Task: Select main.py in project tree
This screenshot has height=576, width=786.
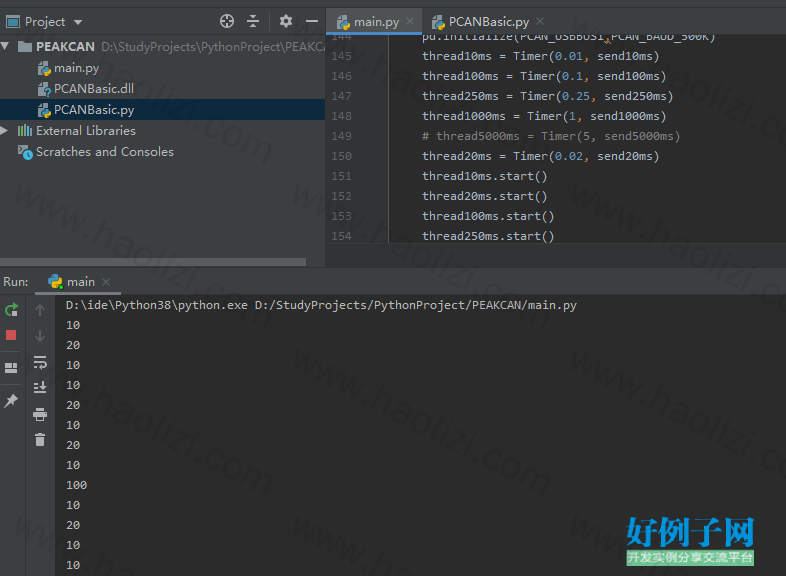Action: click(76, 68)
